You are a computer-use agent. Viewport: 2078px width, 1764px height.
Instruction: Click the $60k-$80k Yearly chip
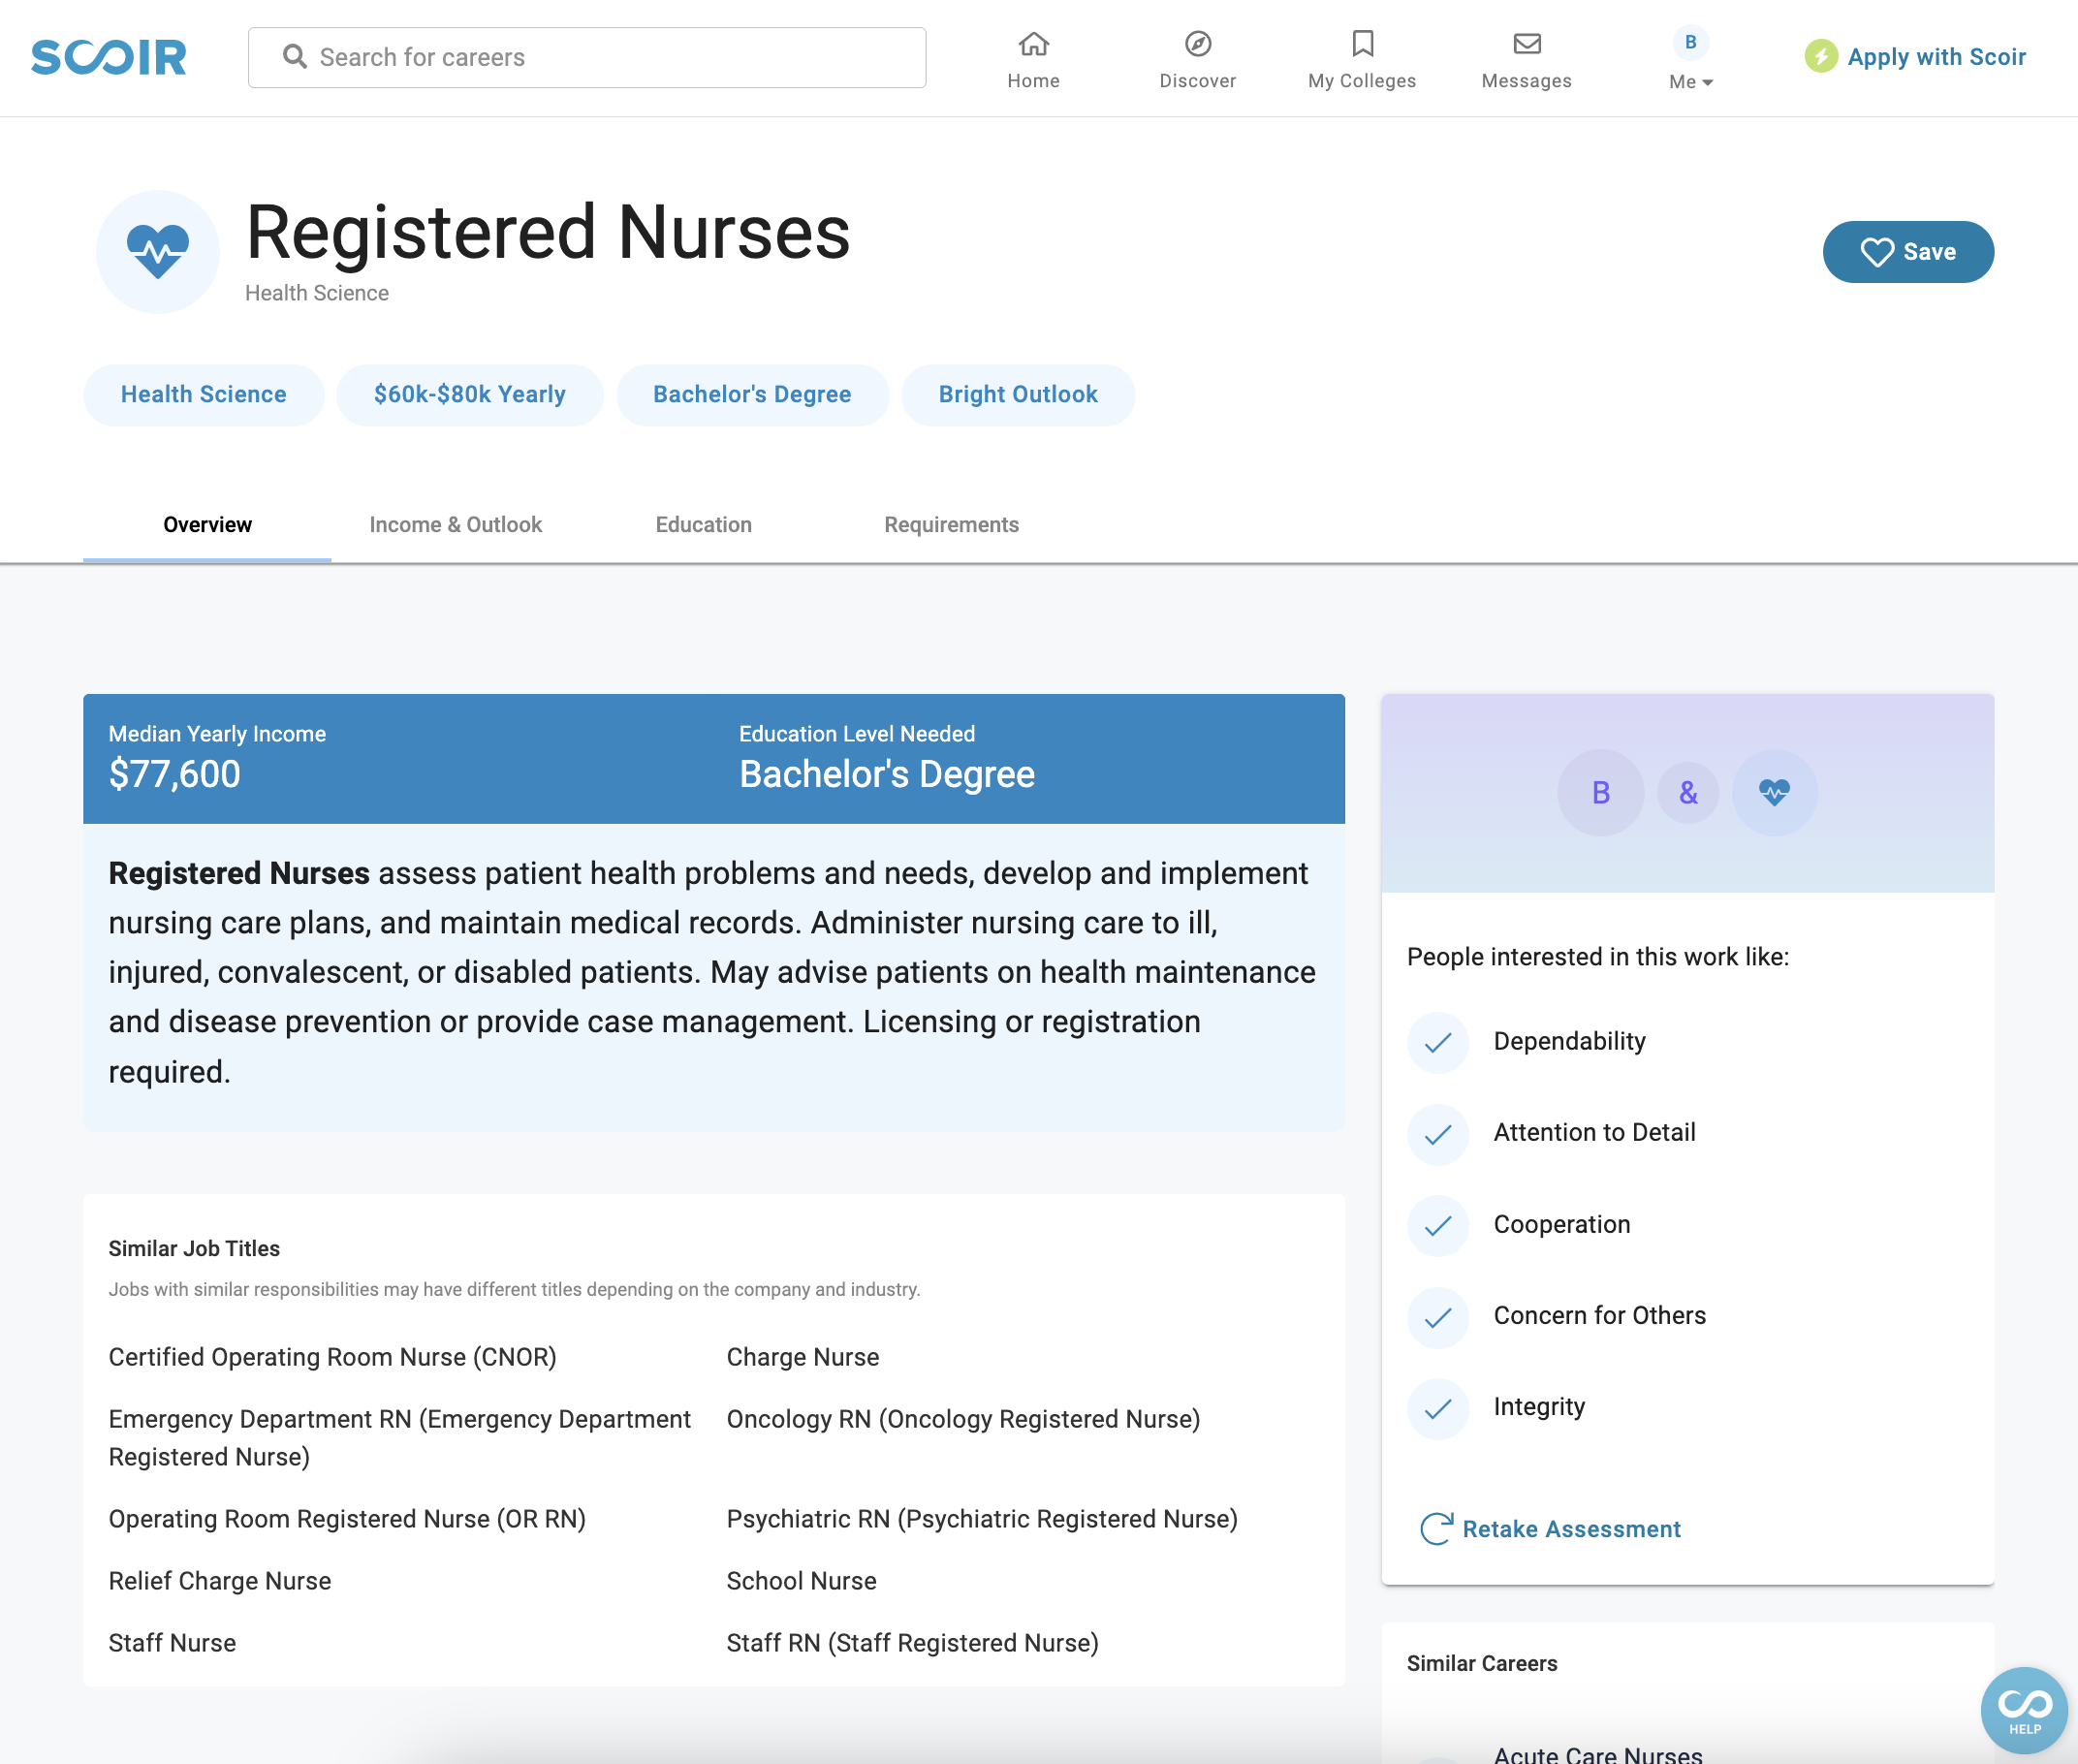coord(469,395)
